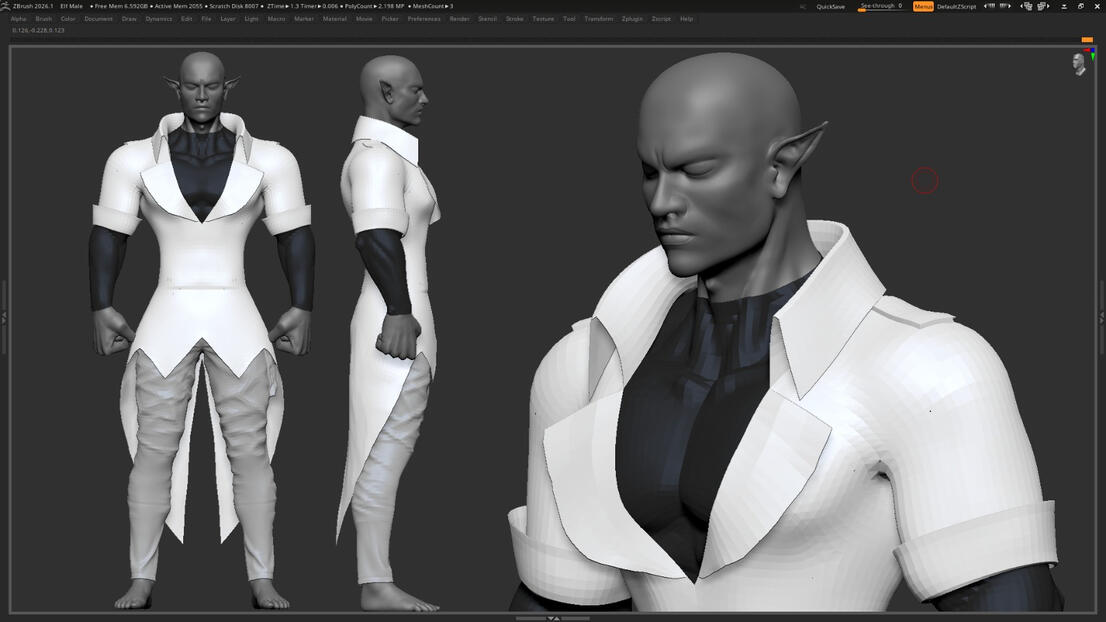Click the circular interface icon near the close button

pyautogui.click(x=1081, y=6)
